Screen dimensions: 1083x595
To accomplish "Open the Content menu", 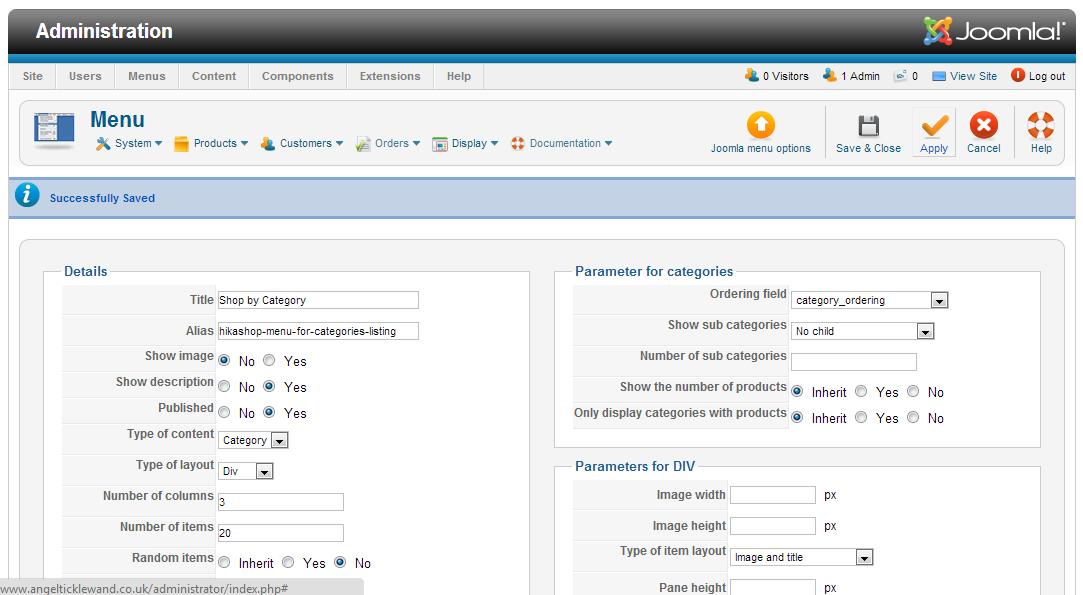I will tap(213, 76).
